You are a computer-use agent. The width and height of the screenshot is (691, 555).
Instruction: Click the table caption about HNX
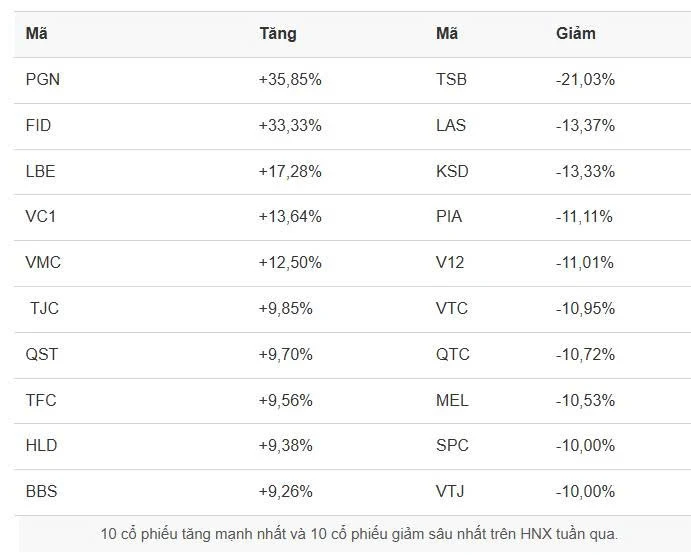click(x=359, y=534)
